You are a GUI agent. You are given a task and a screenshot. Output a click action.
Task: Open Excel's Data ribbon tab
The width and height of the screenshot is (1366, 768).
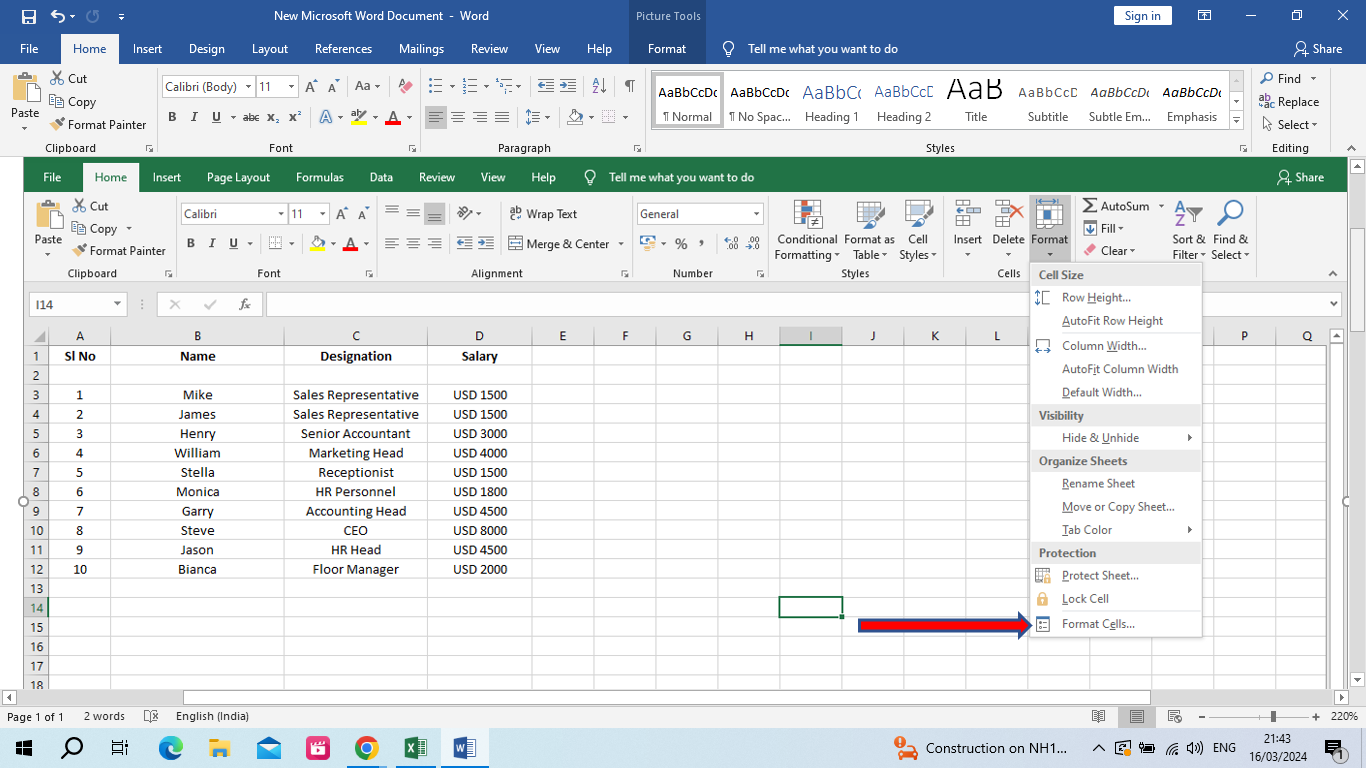(x=381, y=177)
